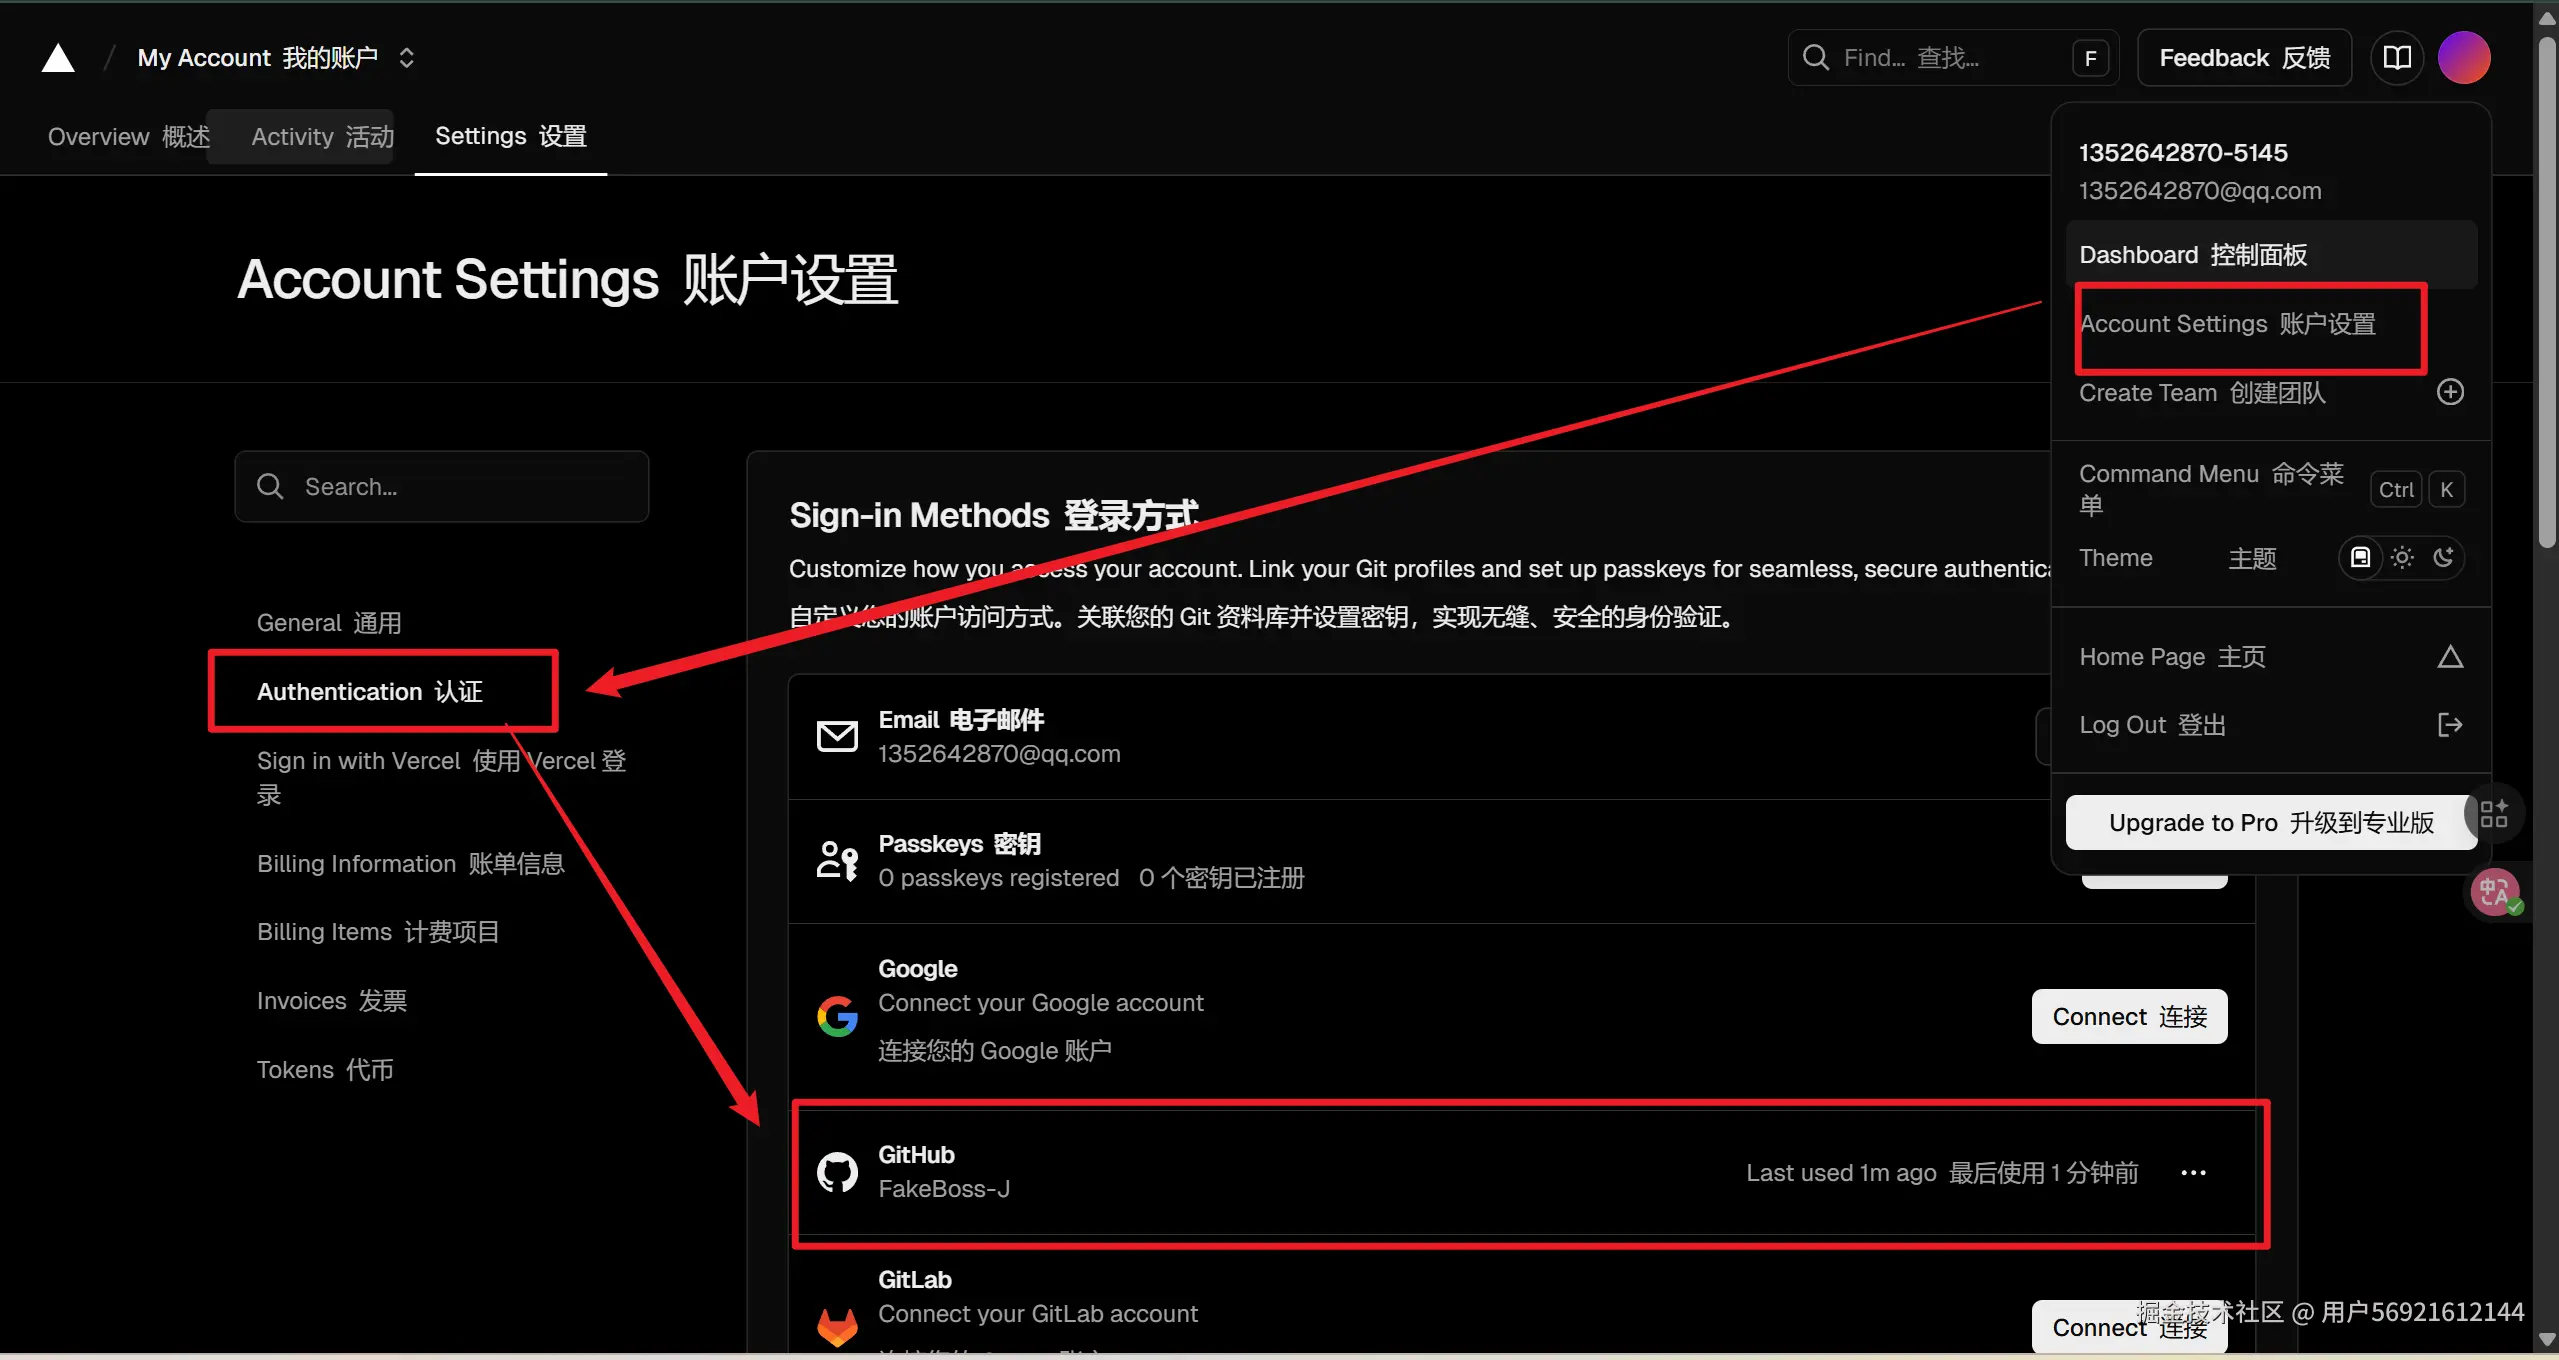
Task: Focus the settings Search field
Action: pyautogui.click(x=441, y=487)
